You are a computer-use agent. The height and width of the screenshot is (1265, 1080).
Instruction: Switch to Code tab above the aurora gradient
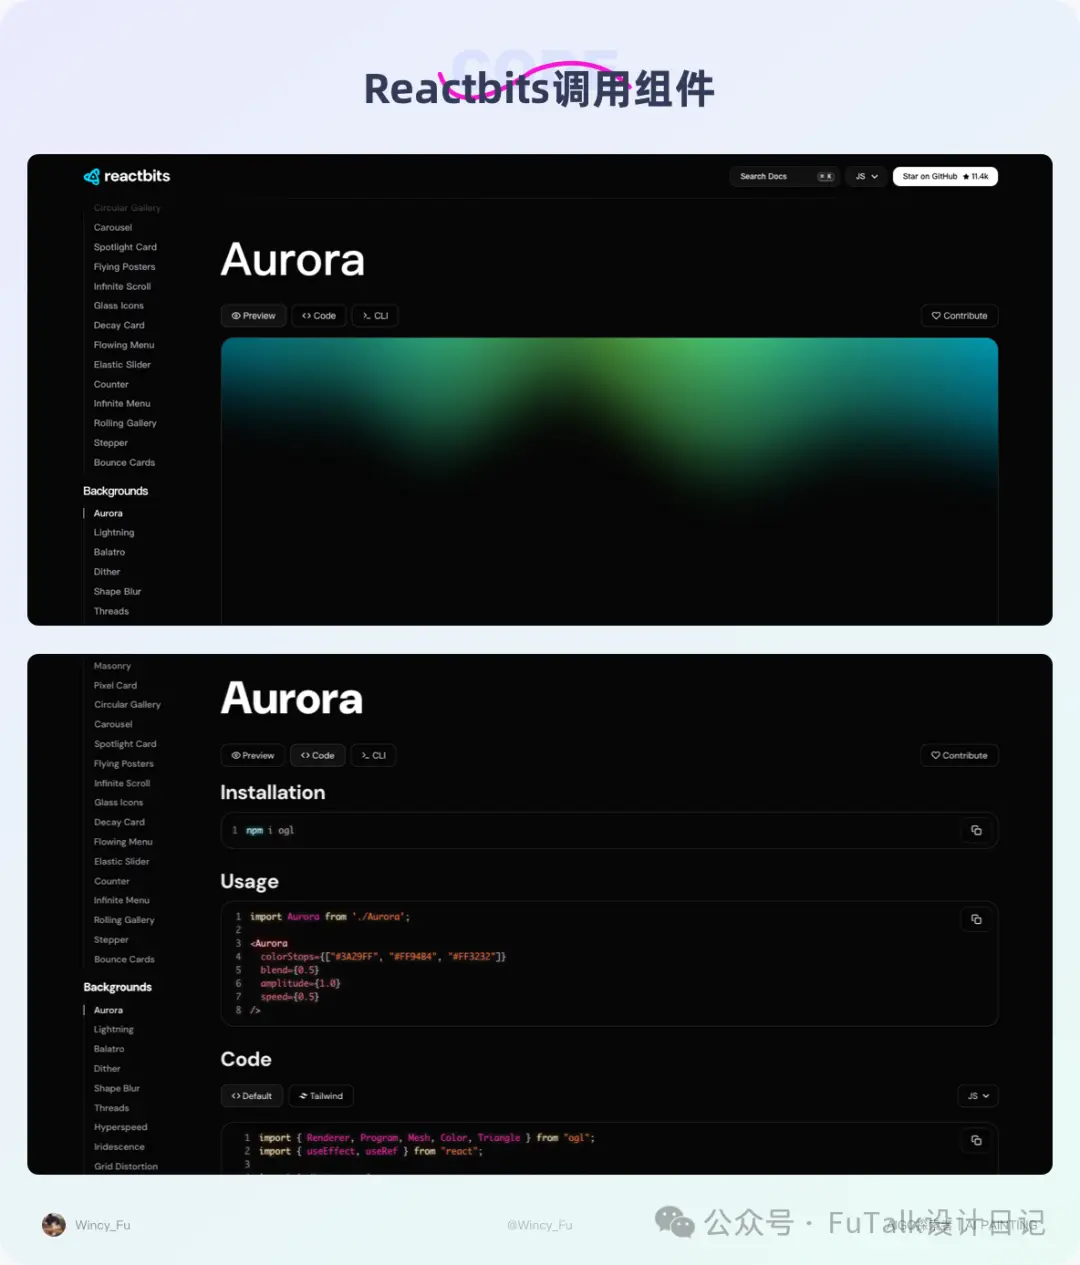click(x=318, y=316)
